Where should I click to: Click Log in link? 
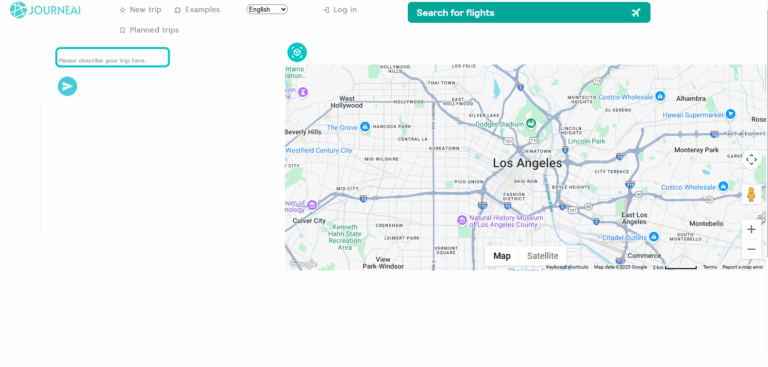click(x=340, y=10)
